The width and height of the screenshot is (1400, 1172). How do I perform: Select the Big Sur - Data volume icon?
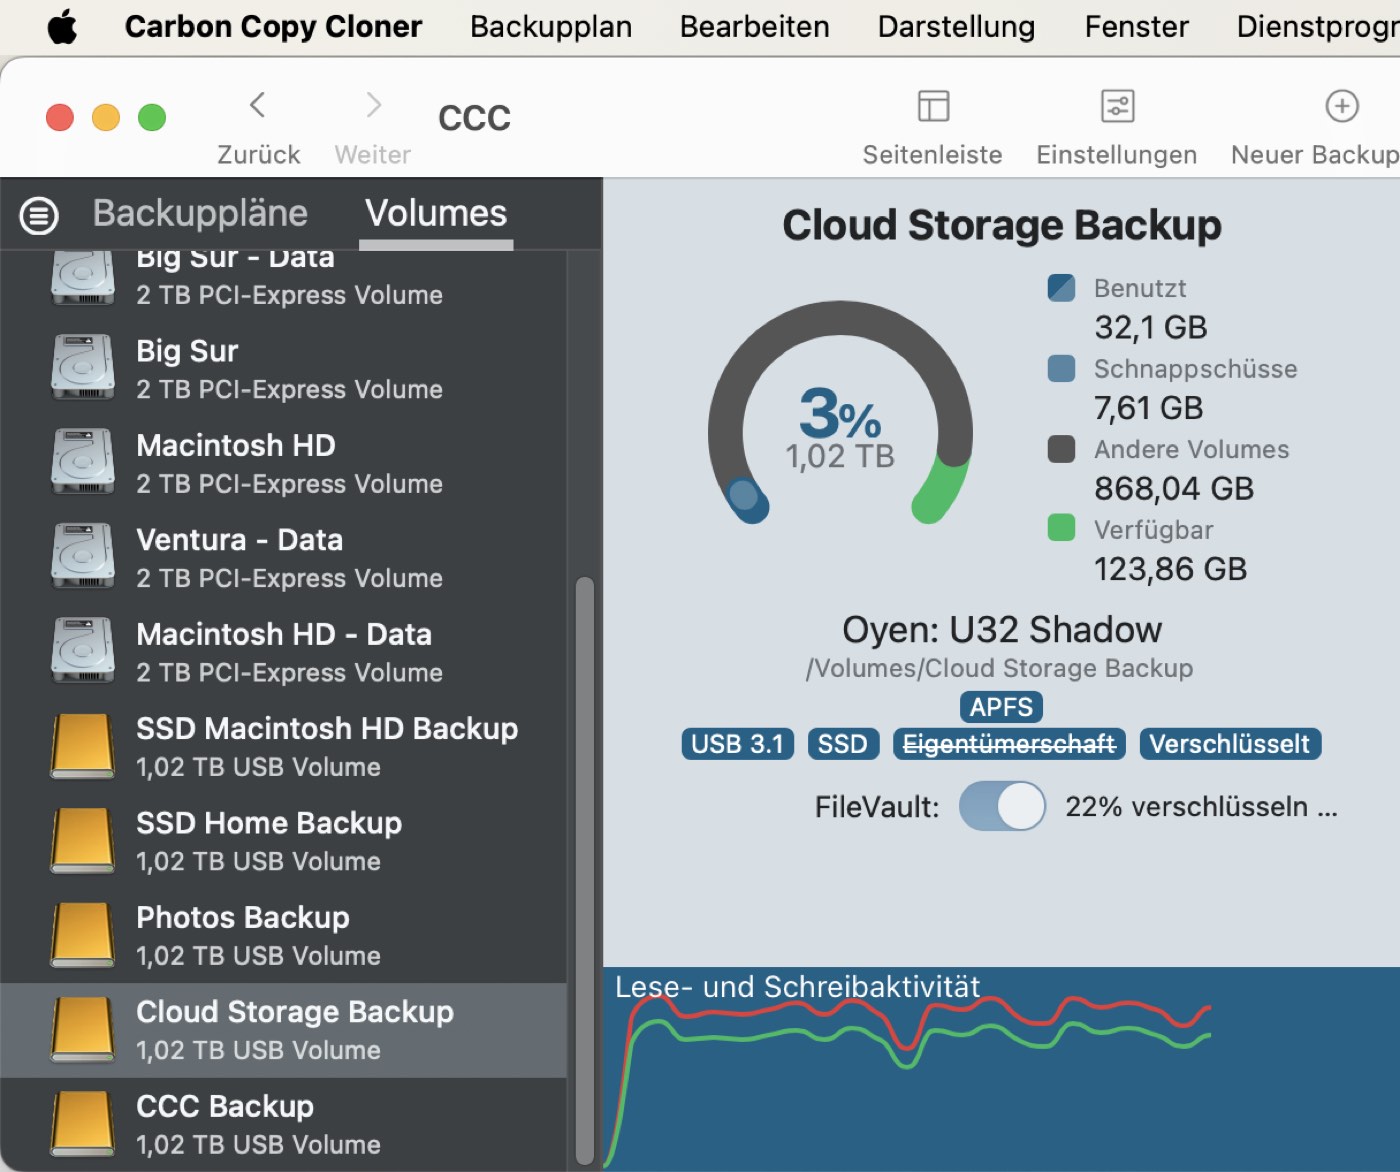click(x=83, y=276)
